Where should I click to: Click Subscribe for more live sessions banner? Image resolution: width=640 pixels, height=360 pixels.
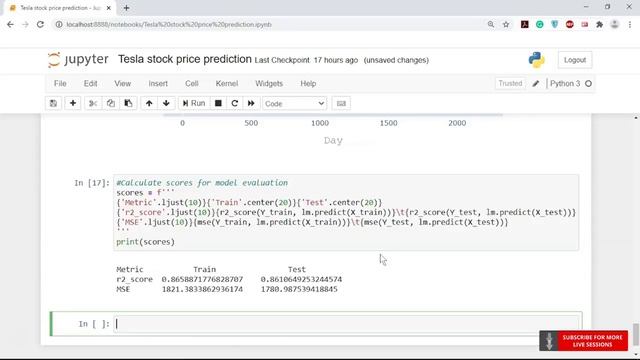[x=584, y=341]
